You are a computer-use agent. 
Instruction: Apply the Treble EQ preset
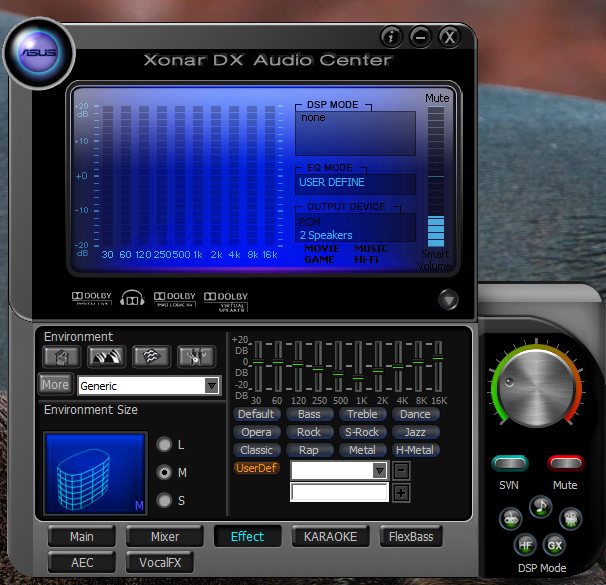(x=362, y=414)
